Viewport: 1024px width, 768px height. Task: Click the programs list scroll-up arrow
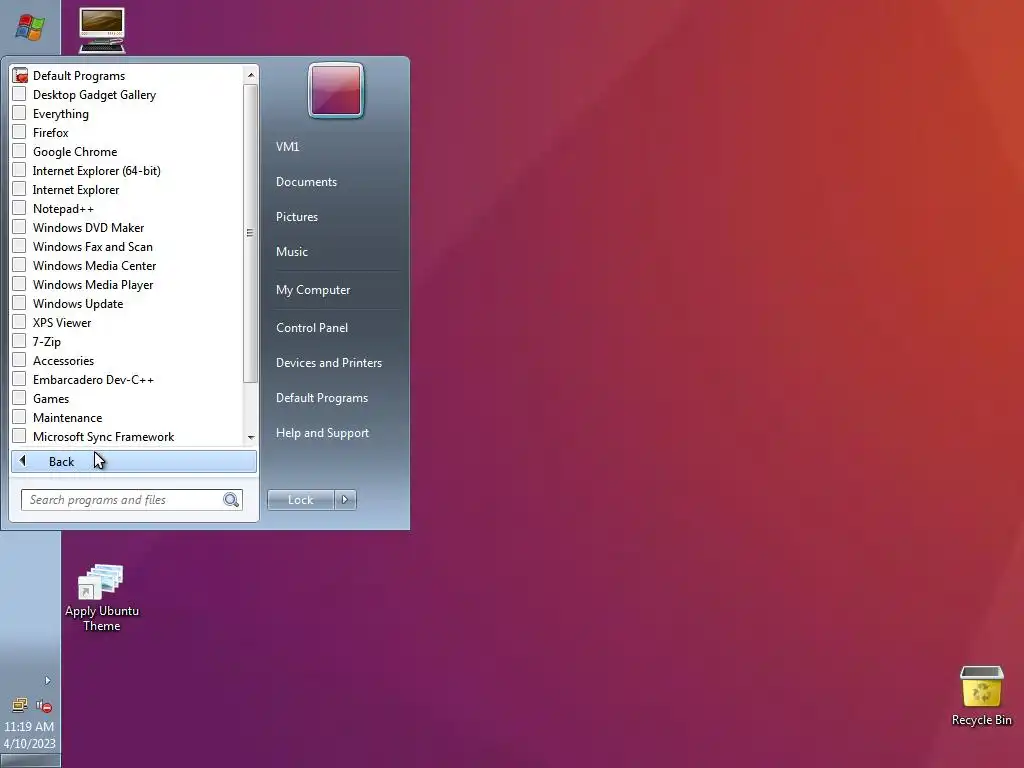pos(251,75)
